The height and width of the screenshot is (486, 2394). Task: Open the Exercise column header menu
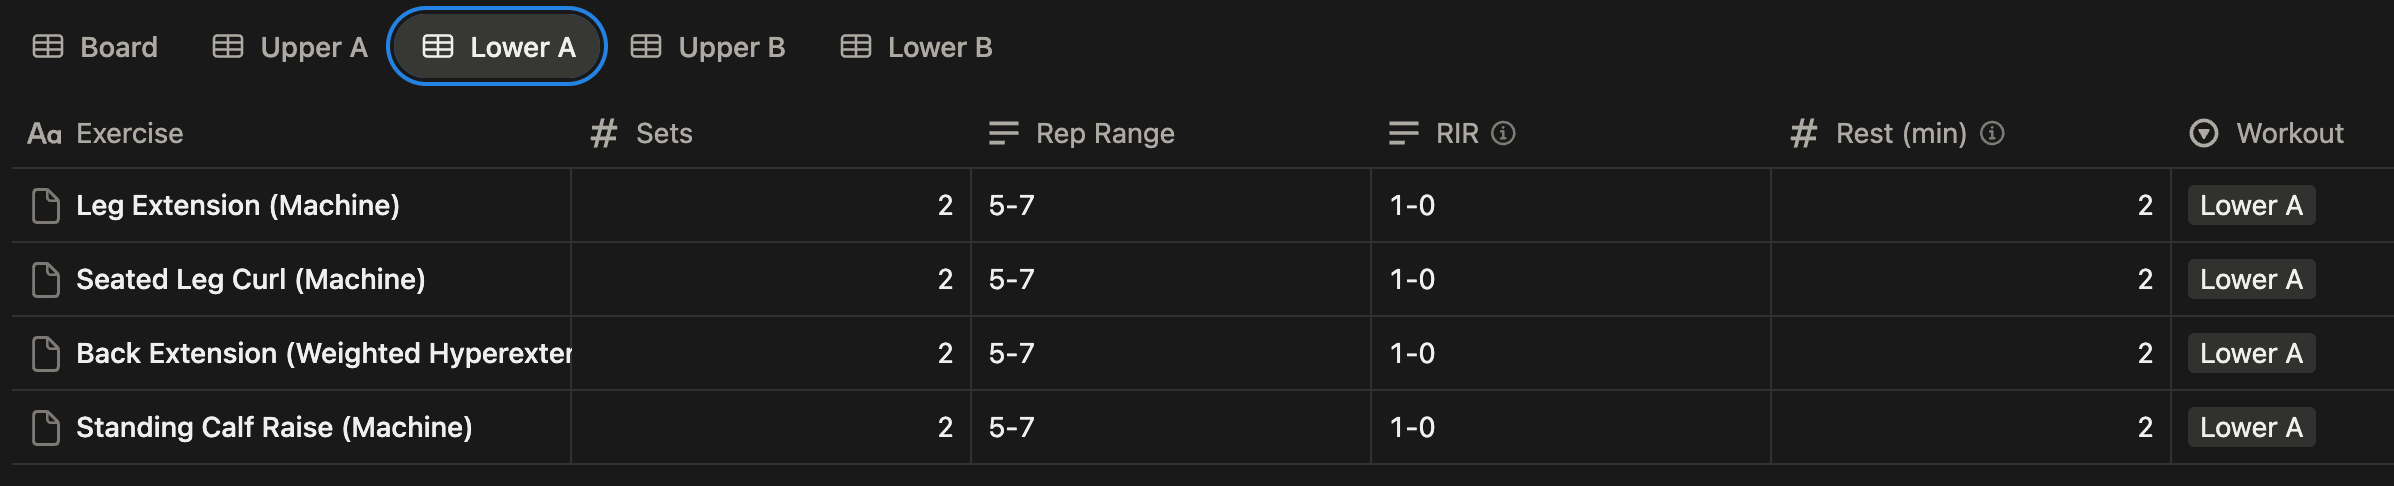129,133
